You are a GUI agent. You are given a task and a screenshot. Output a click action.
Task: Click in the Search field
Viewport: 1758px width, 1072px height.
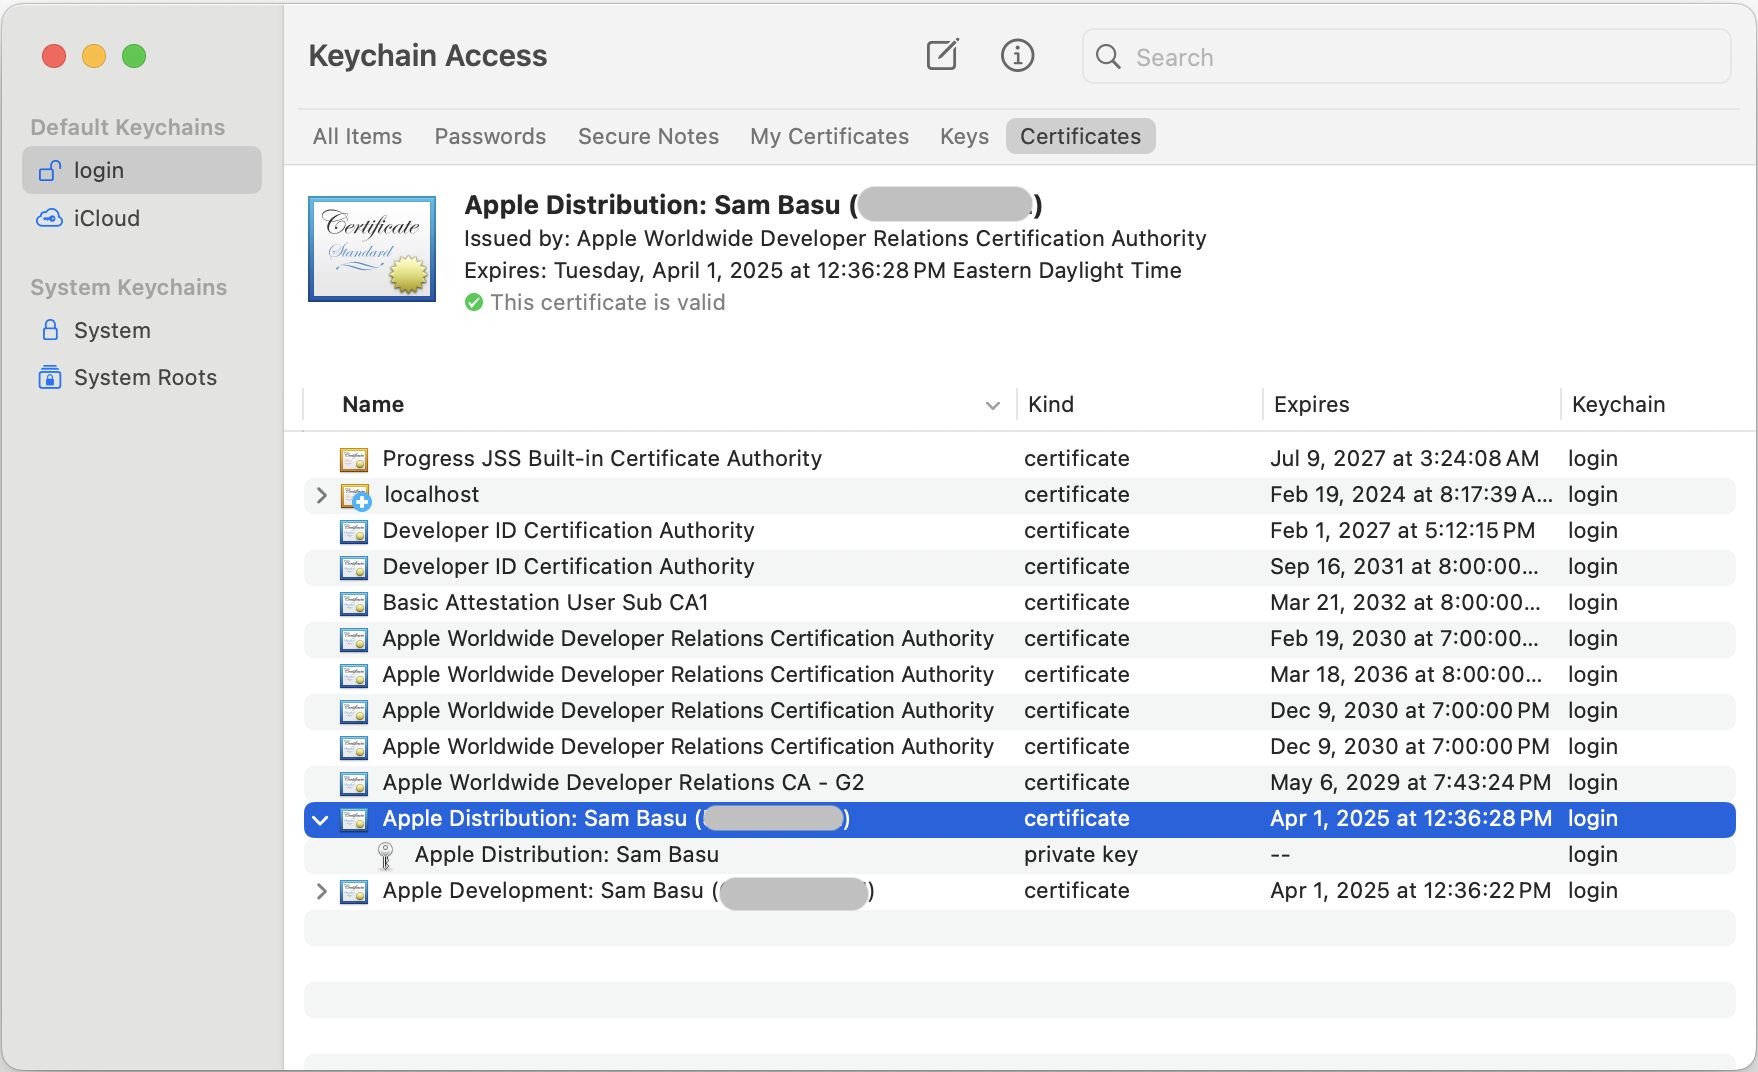[x=1406, y=57]
